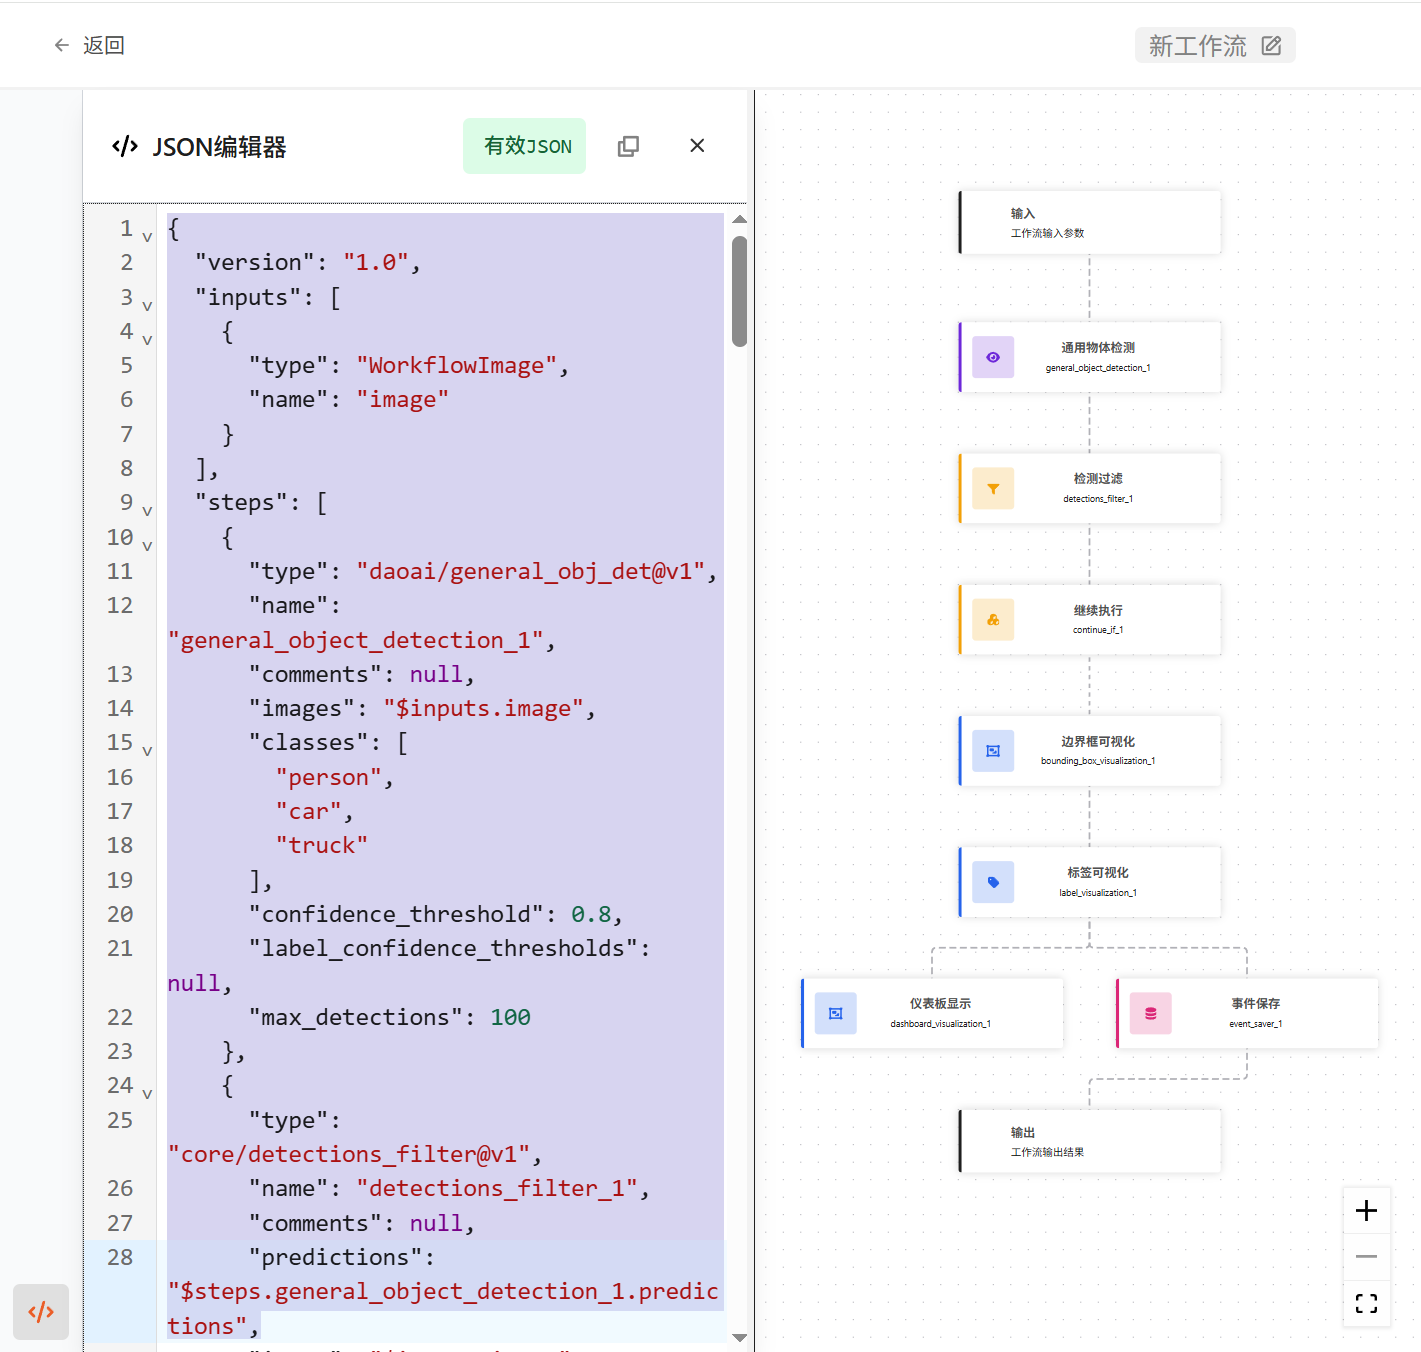Close the JSON editor panel
Screen dimensions: 1421x1352
point(697,146)
